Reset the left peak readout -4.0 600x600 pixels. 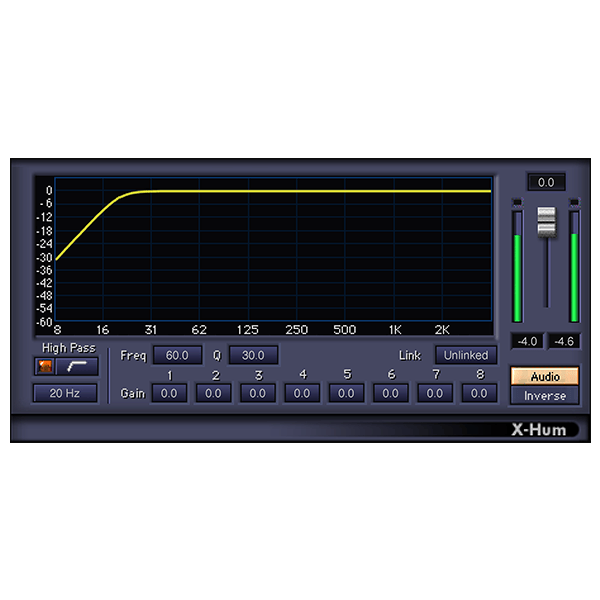pos(527,341)
